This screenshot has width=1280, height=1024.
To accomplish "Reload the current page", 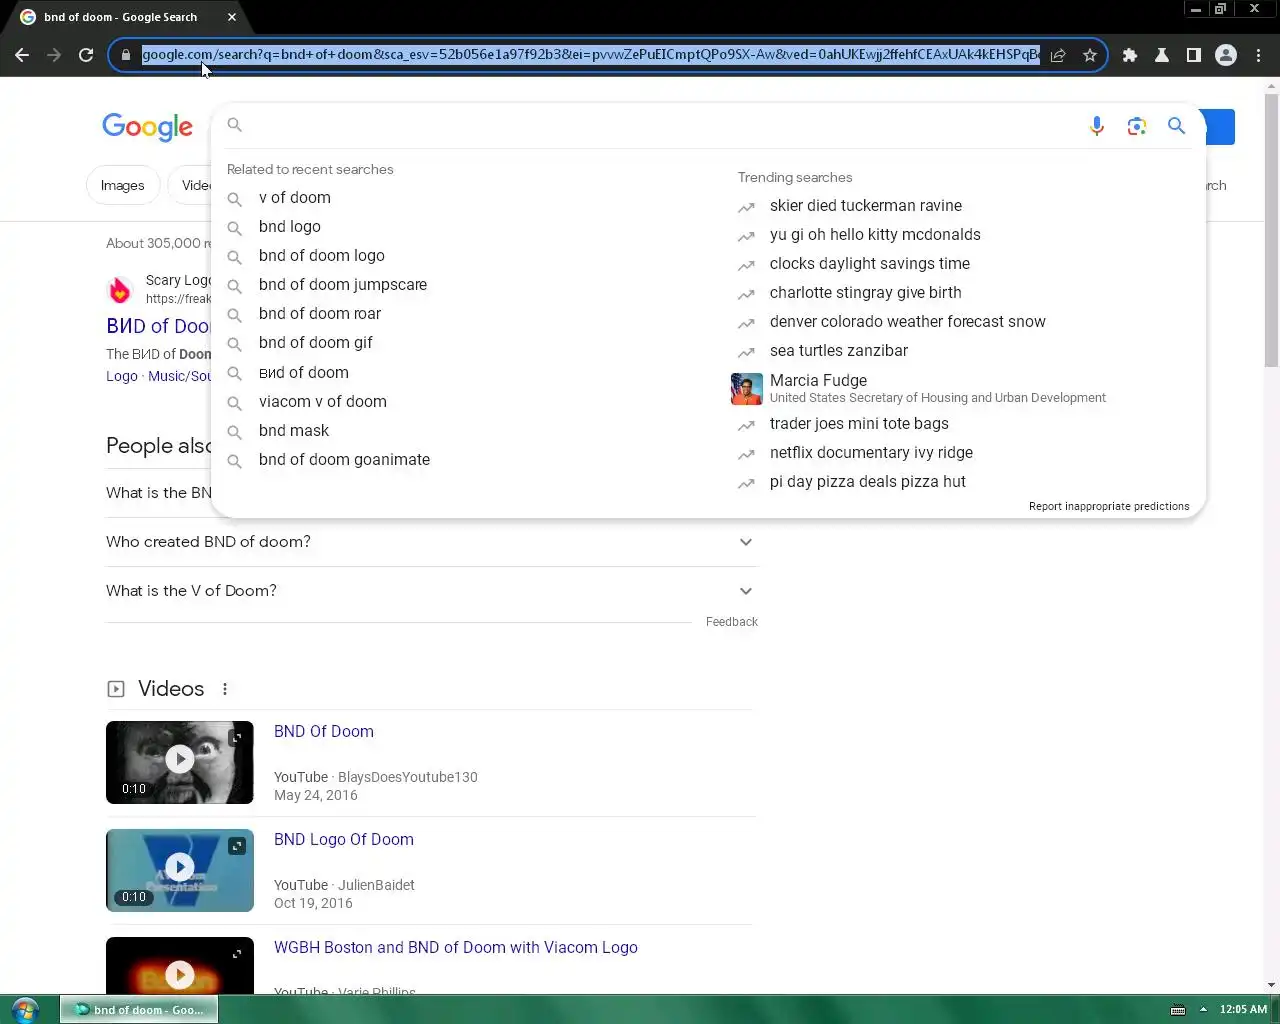I will click(86, 55).
